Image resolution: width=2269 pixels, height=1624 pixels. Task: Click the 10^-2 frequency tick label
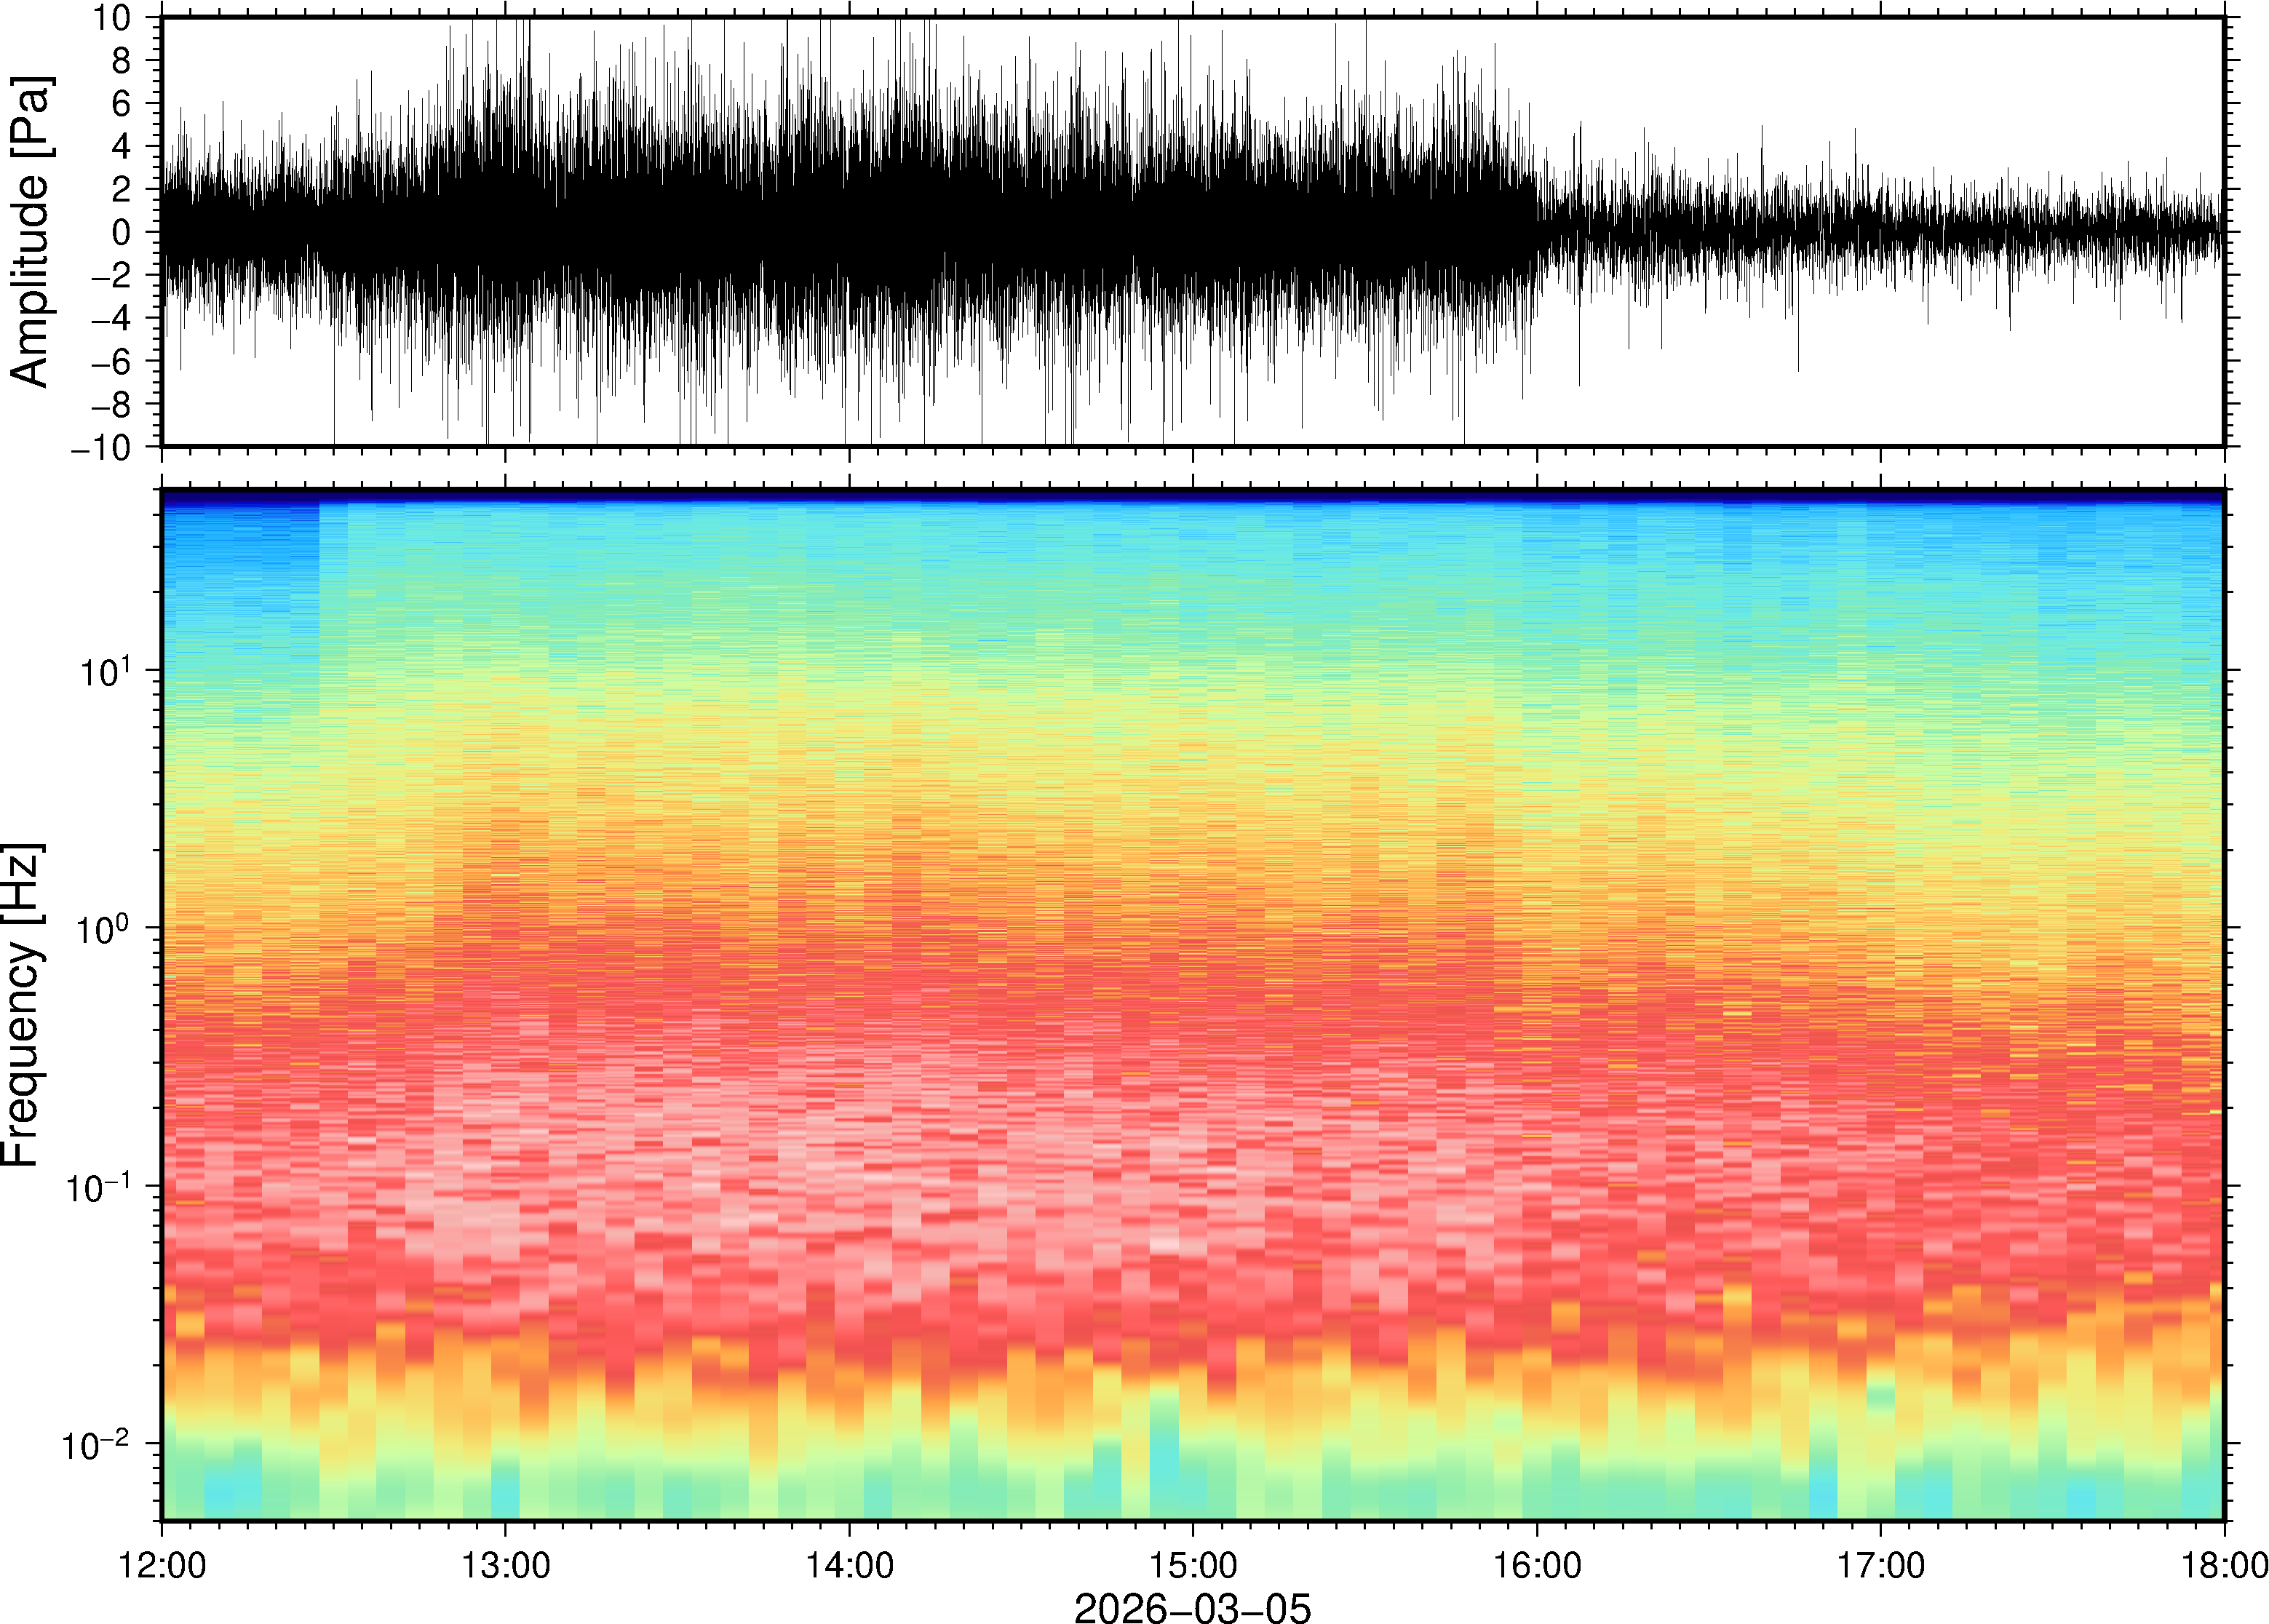(96, 1445)
